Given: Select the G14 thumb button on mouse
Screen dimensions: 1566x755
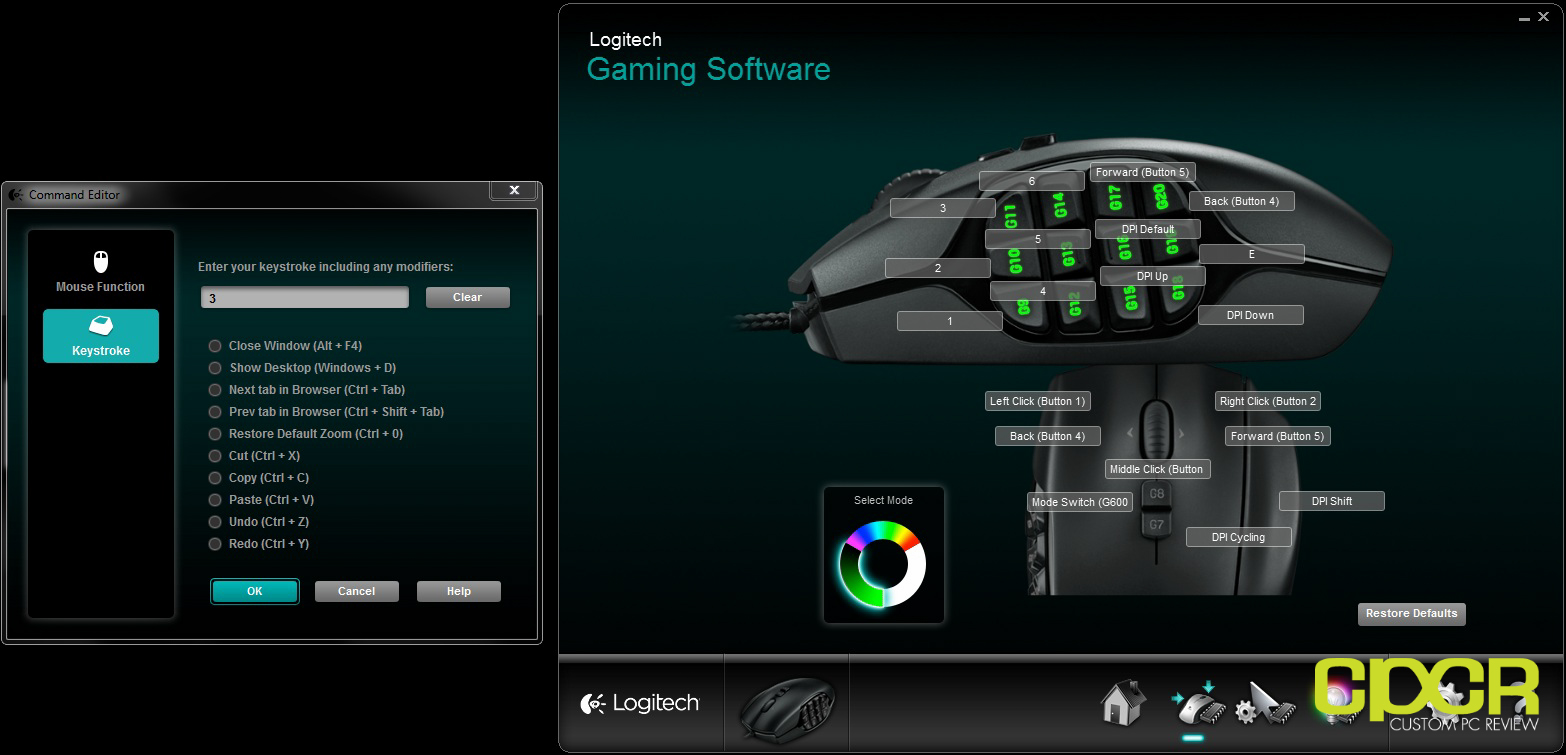Looking at the screenshot, I should 1059,205.
